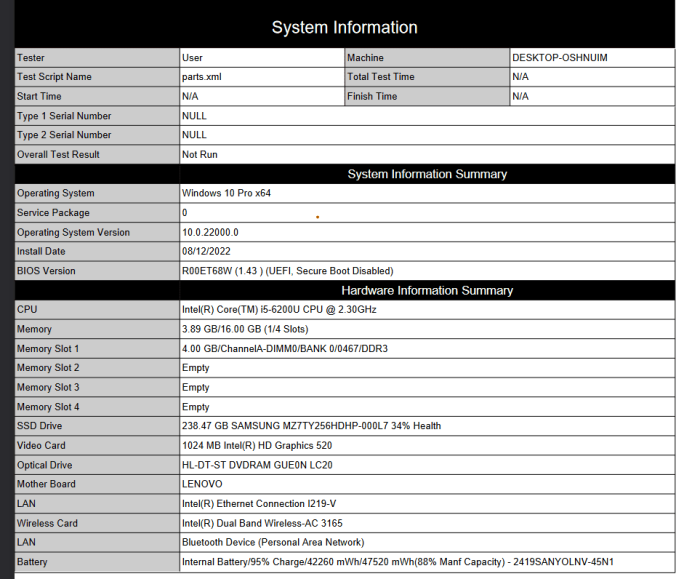Click the Dual Band Wireless-AC 3165 value

(262, 523)
